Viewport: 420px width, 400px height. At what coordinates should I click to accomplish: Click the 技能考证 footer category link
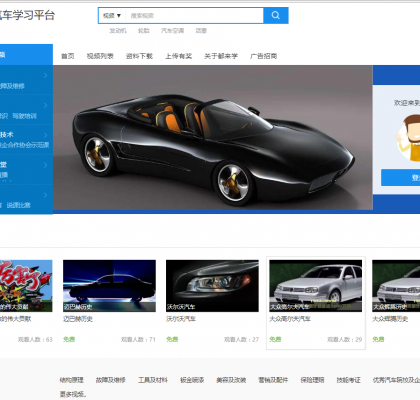349,380
